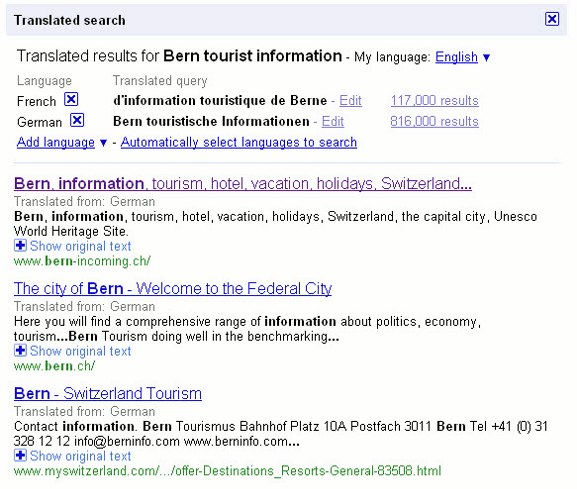Click the arrow next to English
Image resolution: width=577 pixels, height=489 pixels.
(x=486, y=58)
